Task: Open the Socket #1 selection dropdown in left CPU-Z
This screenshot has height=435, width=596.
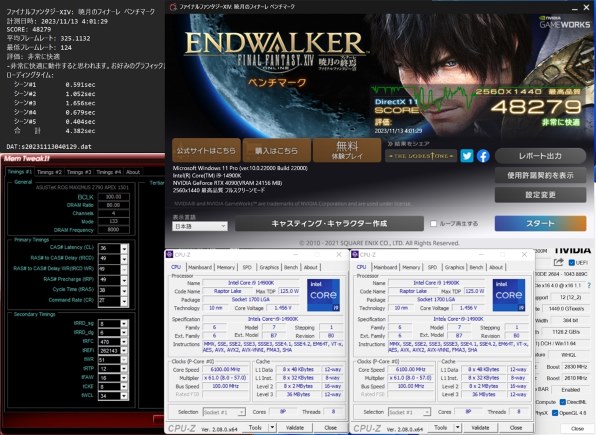Action: click(224, 412)
